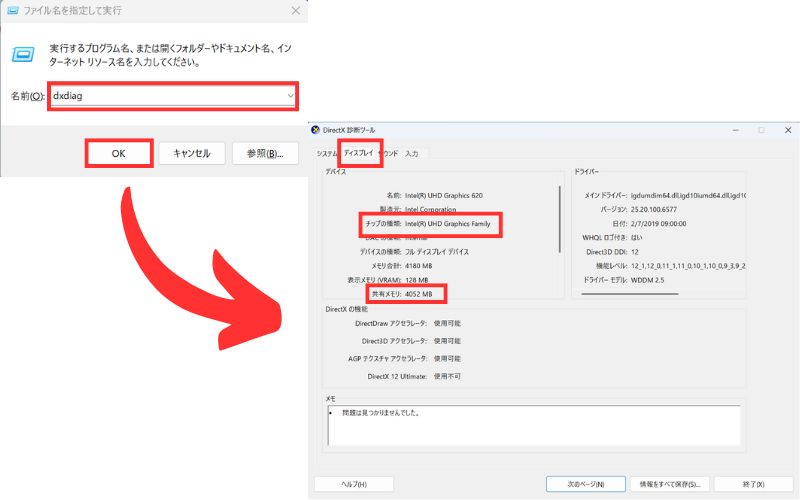The height and width of the screenshot is (500, 800).
Task: Click the Run dialog title bar icon
Action: 13,10
